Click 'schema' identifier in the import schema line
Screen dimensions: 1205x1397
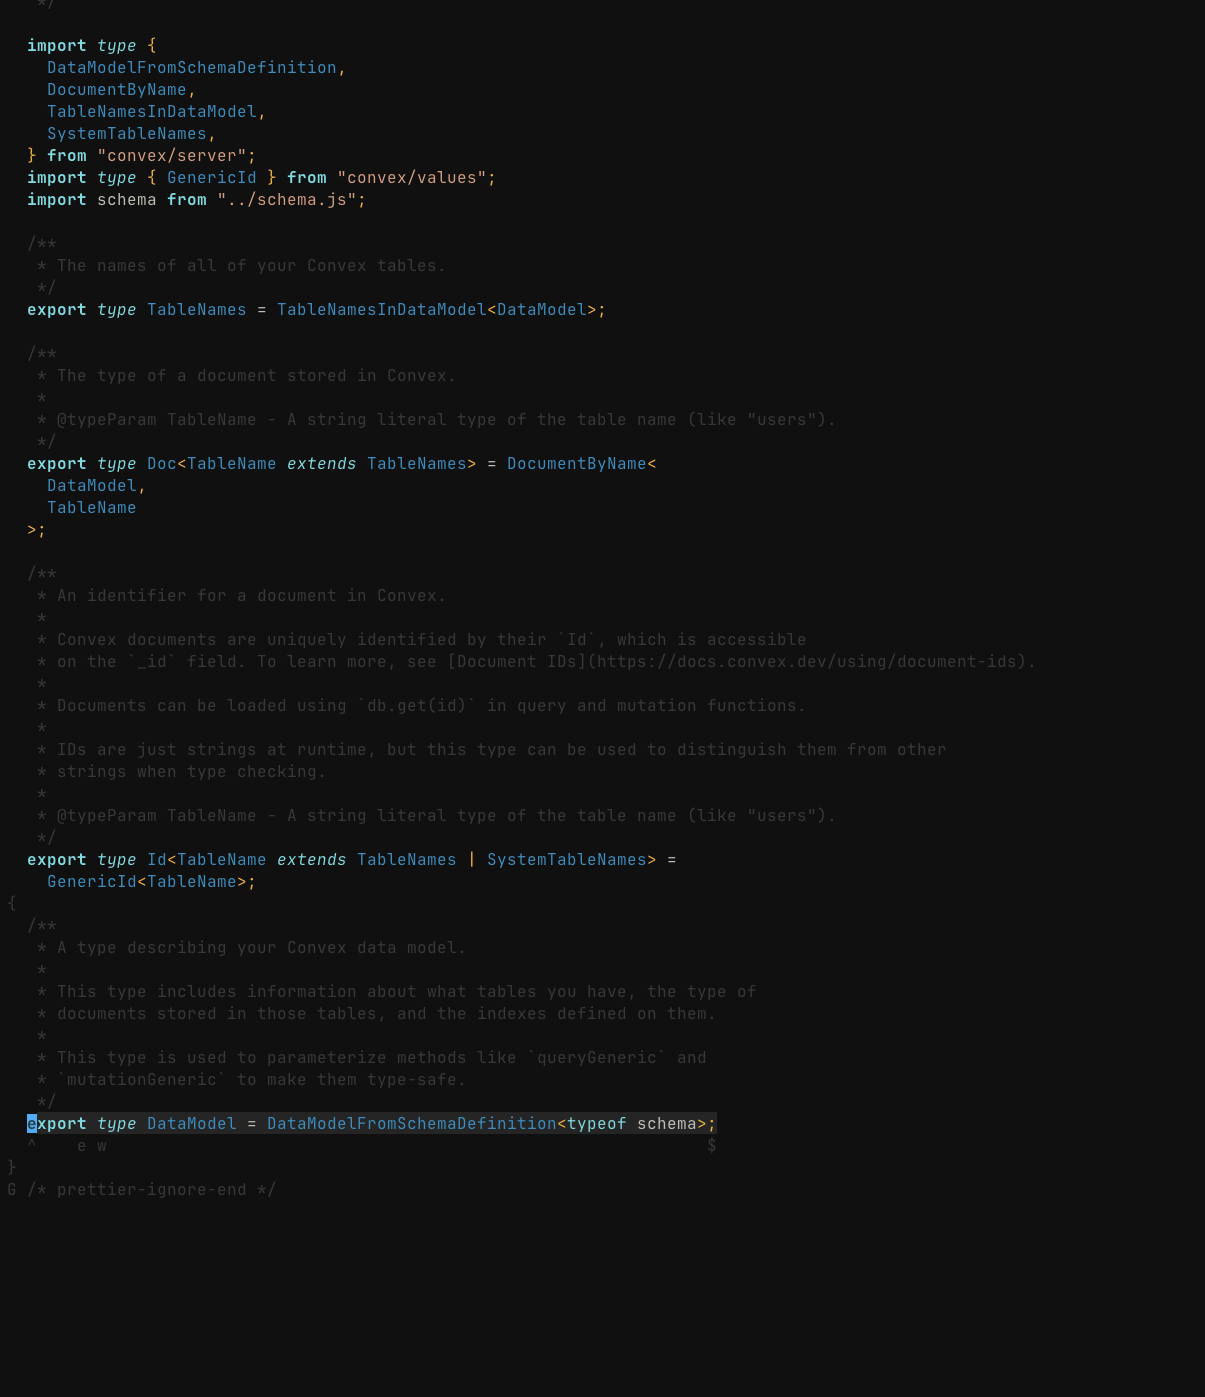[x=127, y=200]
